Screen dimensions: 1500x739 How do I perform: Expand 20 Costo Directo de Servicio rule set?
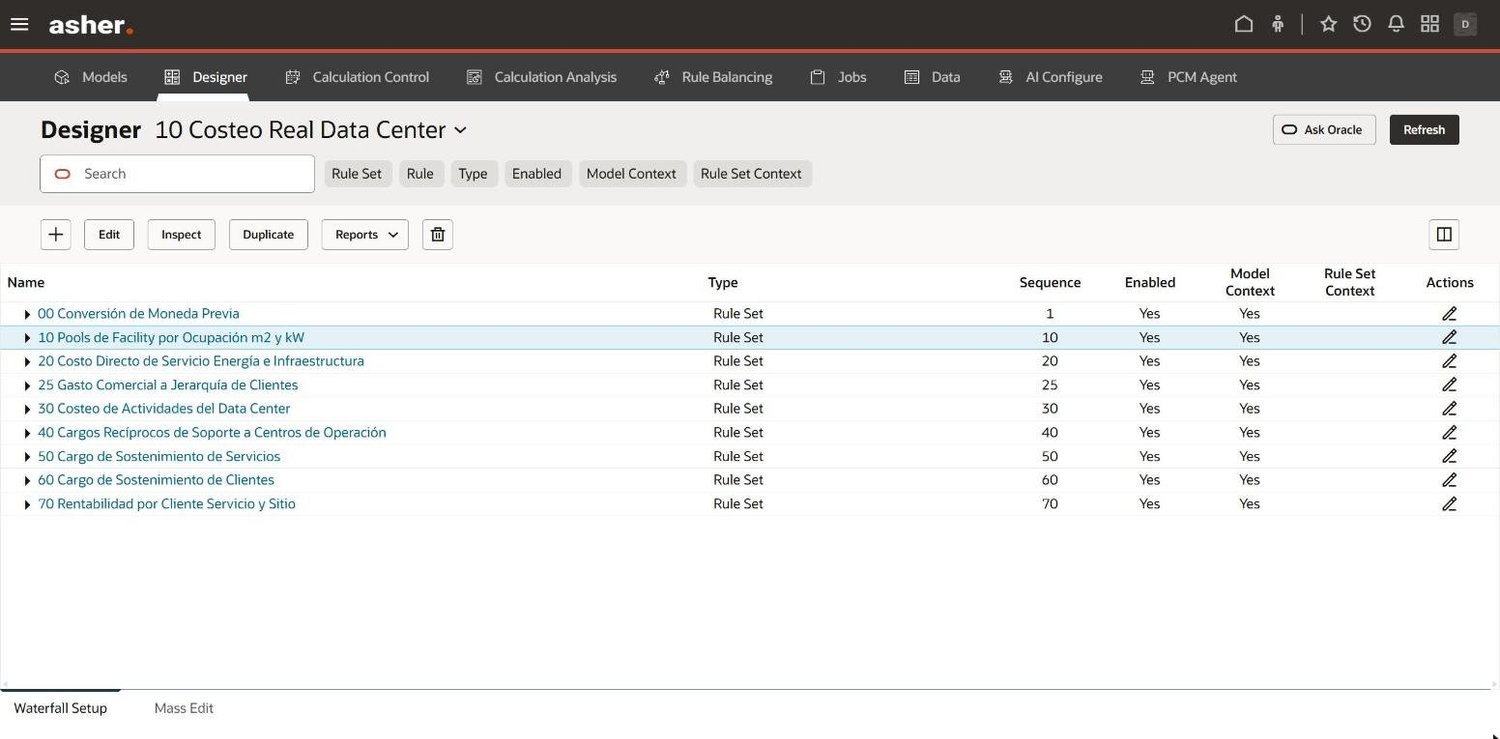tap(27, 361)
